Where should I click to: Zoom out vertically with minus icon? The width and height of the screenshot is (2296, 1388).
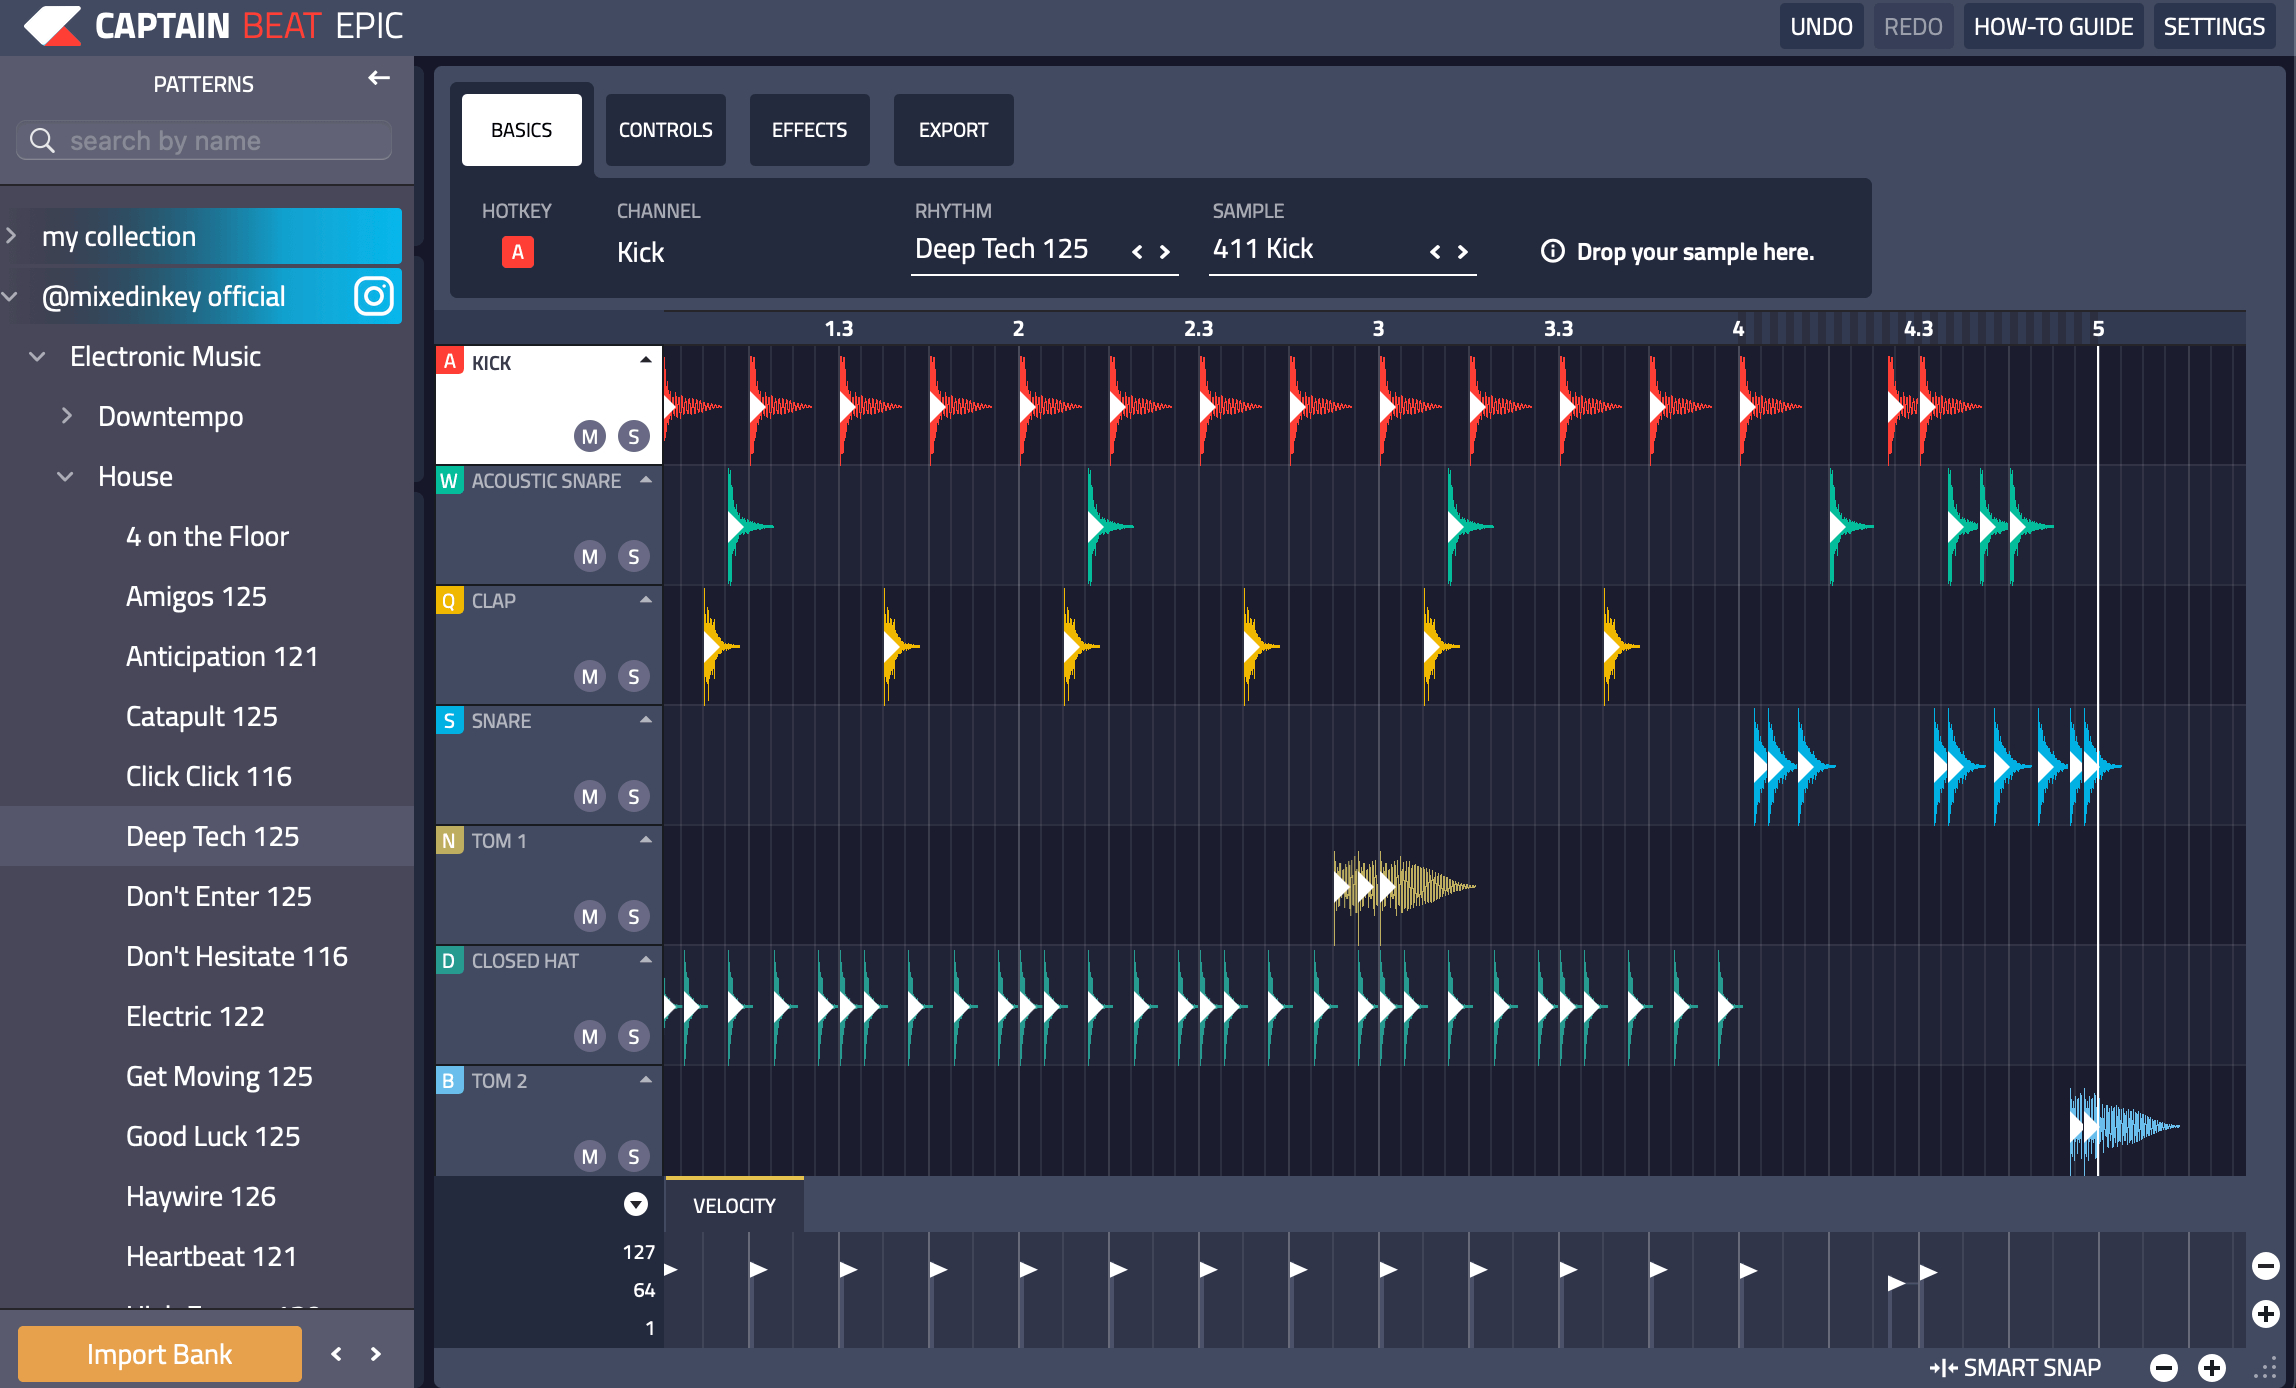[2265, 1266]
